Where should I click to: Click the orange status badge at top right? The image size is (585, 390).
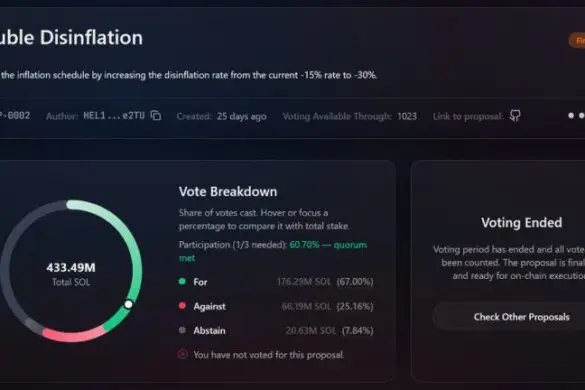578,40
